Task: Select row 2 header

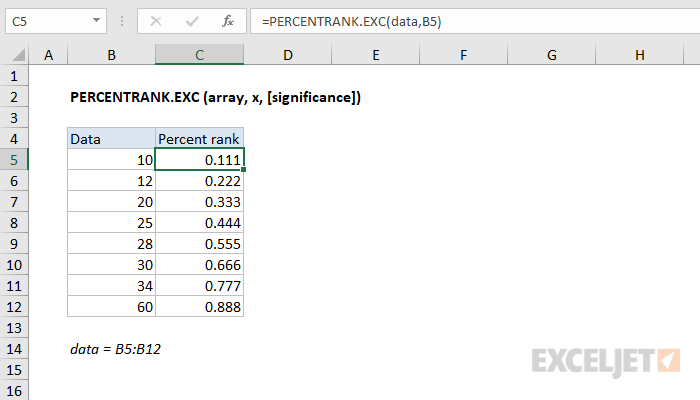Action: pyautogui.click(x=14, y=97)
